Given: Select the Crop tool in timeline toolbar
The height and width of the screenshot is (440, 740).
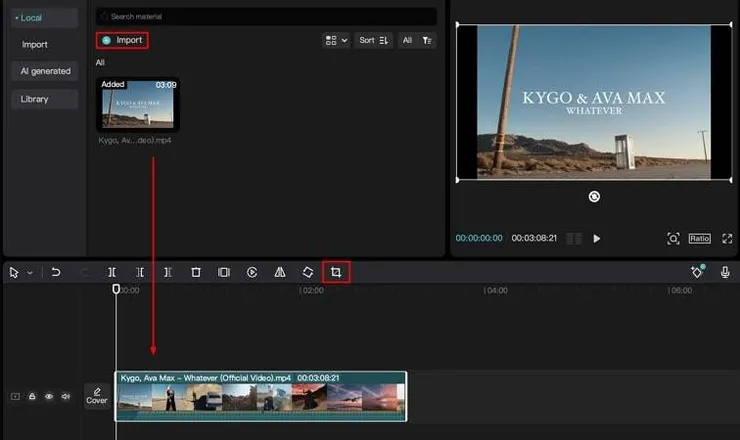Looking at the screenshot, I should (336, 272).
